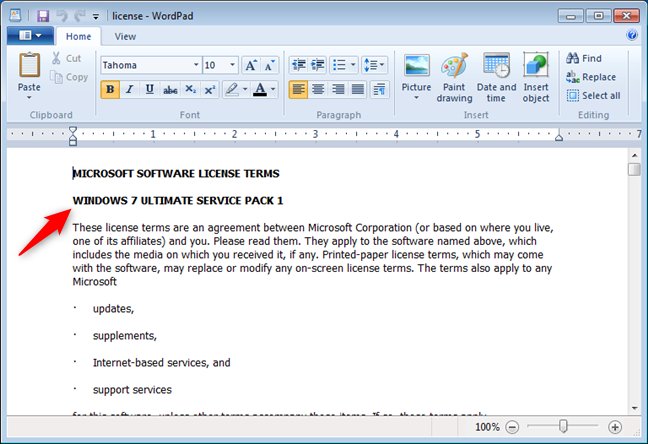Click the vertical scrollbar down arrow
The height and width of the screenshot is (444, 648).
click(634, 408)
